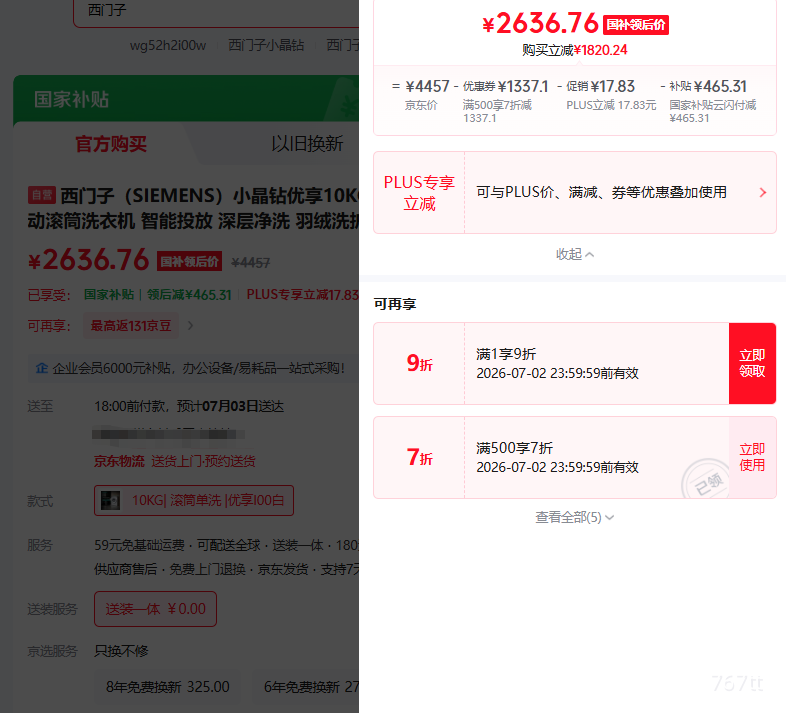Click the 国补领后价 tag beside ¥2636.76 in left page
This screenshot has width=786, height=713.
point(189,261)
